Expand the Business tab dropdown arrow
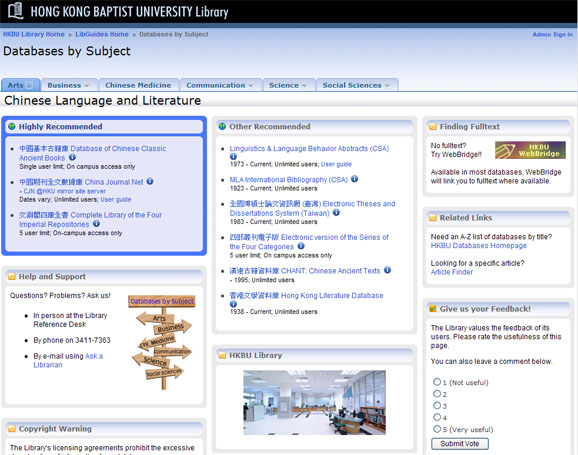 [87, 86]
